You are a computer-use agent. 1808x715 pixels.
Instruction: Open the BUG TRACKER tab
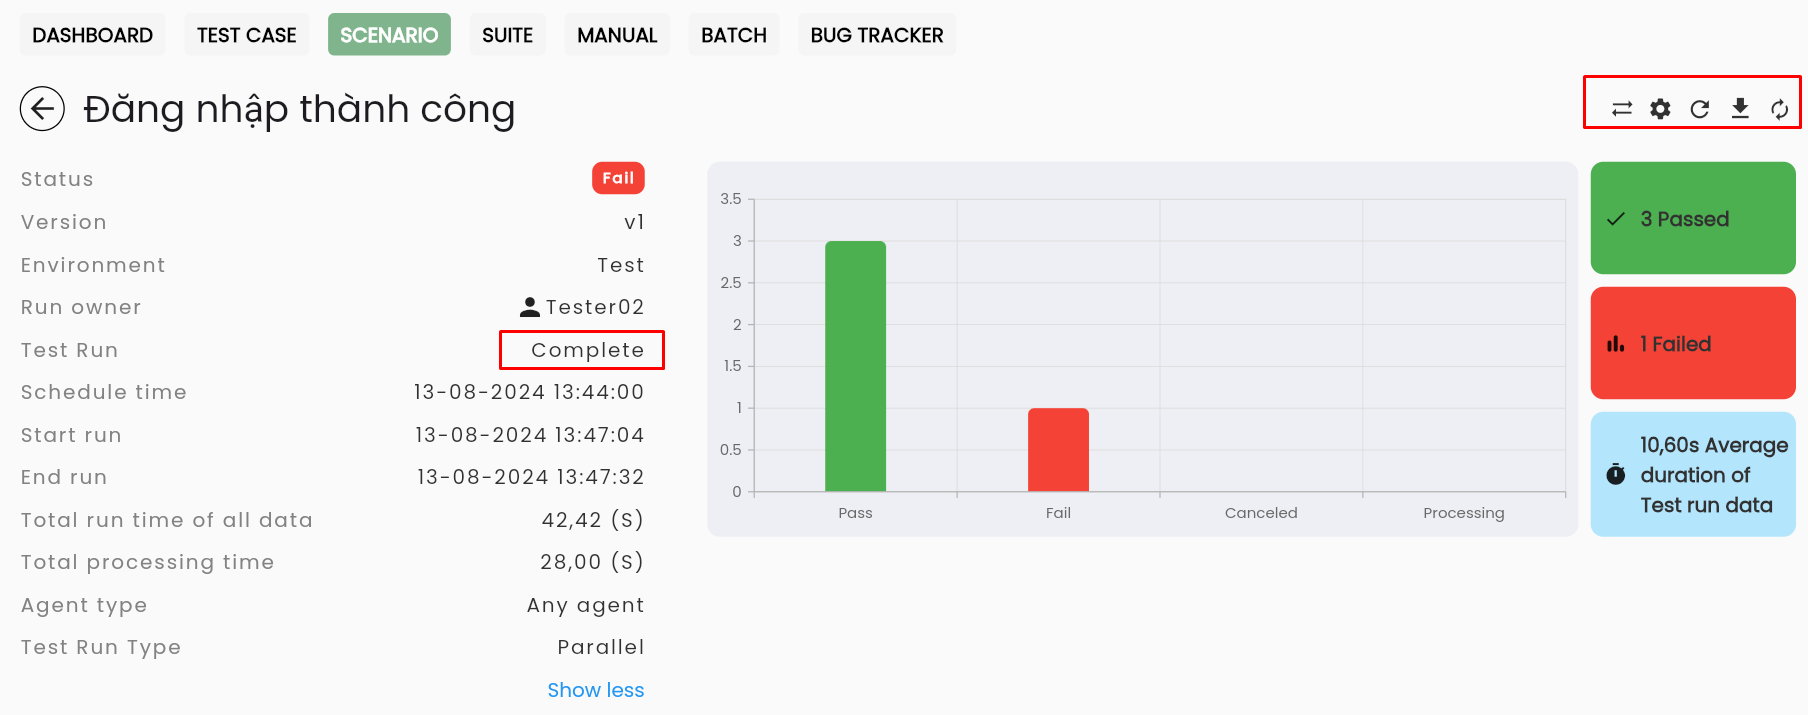(877, 35)
